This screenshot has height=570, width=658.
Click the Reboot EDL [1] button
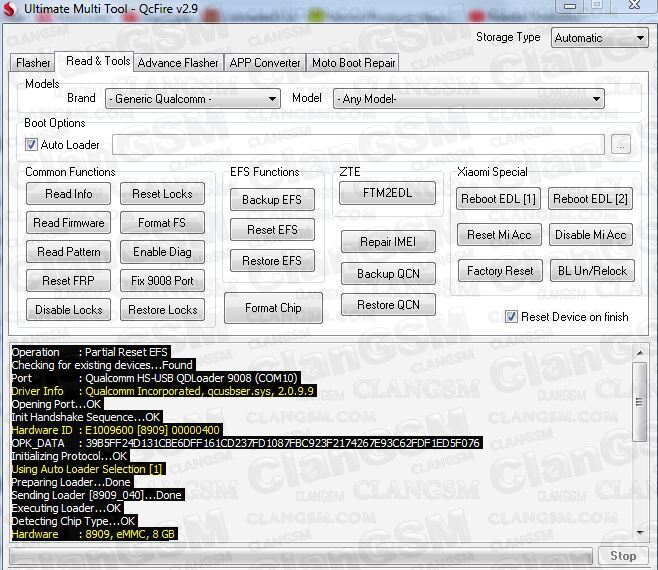click(x=499, y=199)
